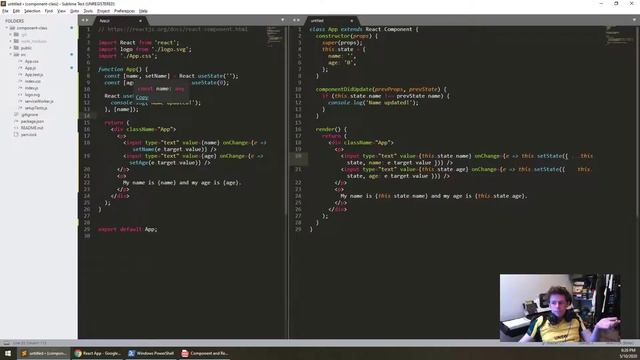Close the untitled tab in right pane
640x360 pixels.
pos(351,21)
